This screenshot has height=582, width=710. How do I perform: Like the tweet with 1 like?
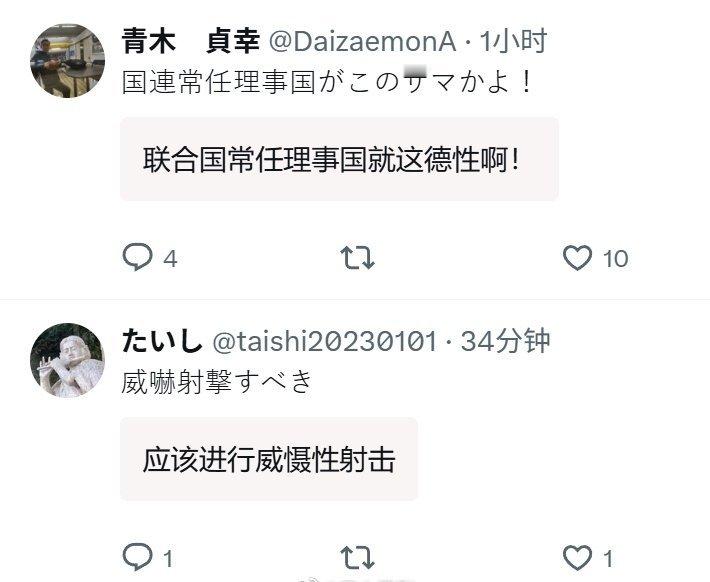[x=577, y=558]
